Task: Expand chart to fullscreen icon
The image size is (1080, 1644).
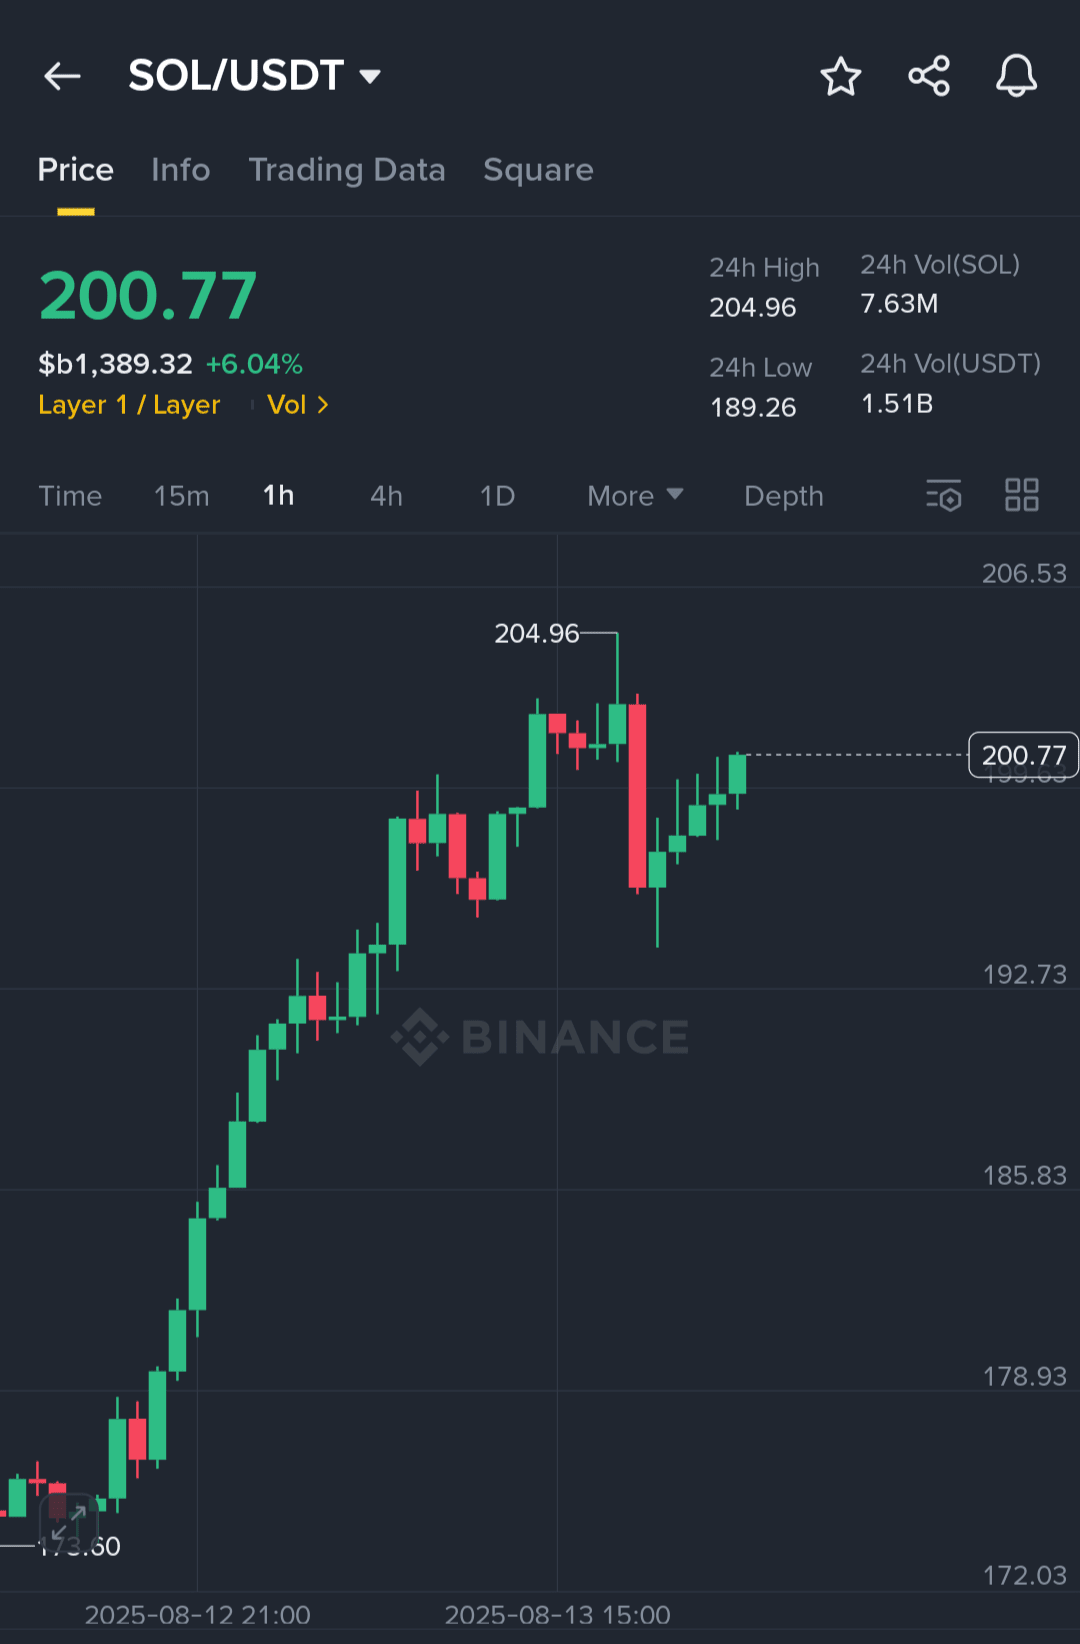Action: coord(68,1524)
